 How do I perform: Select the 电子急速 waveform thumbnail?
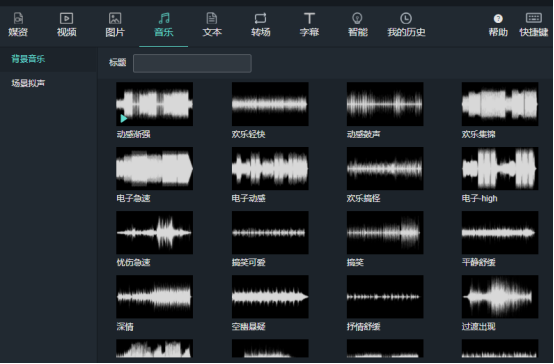click(x=154, y=169)
